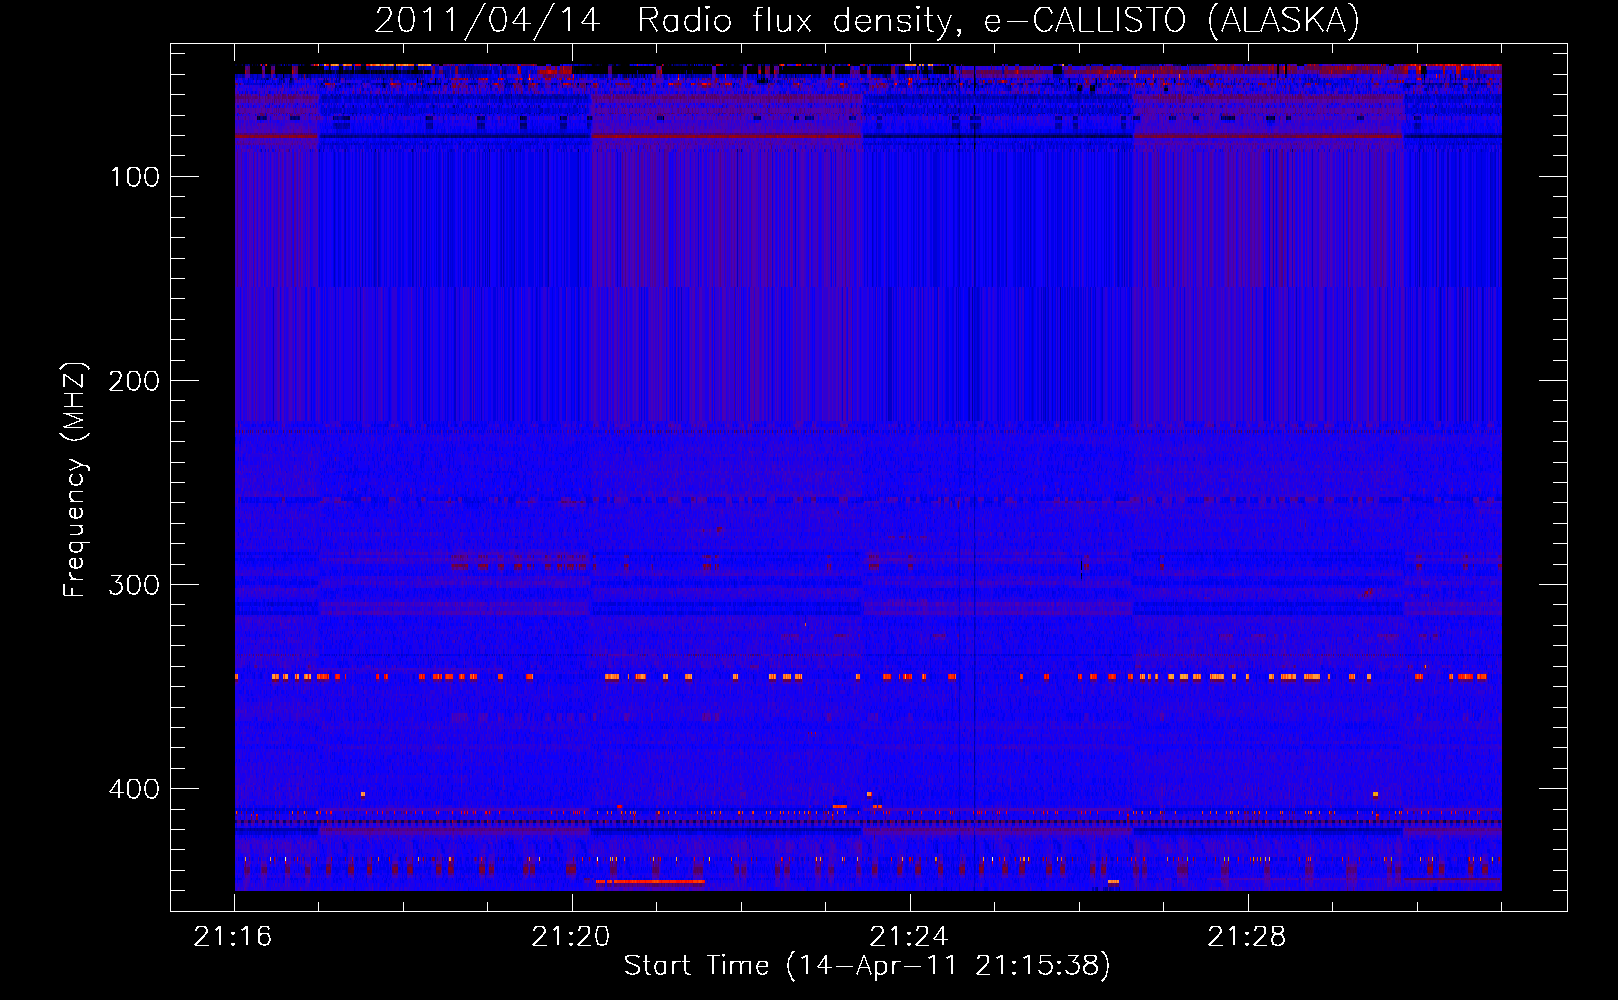1618x1000 pixels.
Task: Click the '400' frequency tick label
Action: [x=133, y=789]
